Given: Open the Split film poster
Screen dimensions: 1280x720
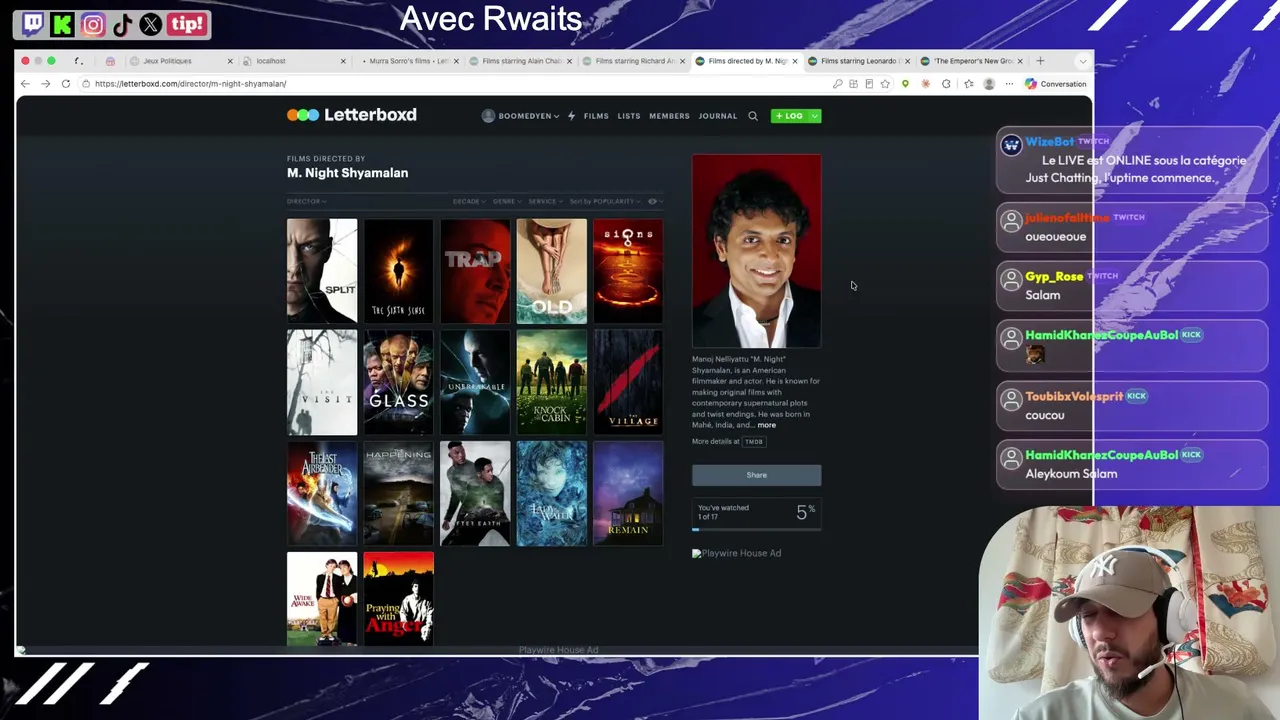Looking at the screenshot, I should (322, 271).
